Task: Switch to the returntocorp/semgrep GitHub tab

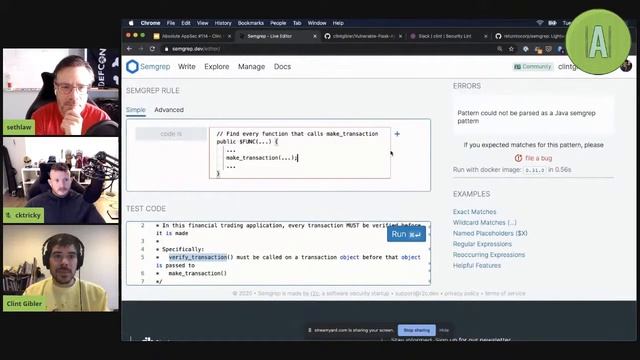Action: tap(531, 36)
